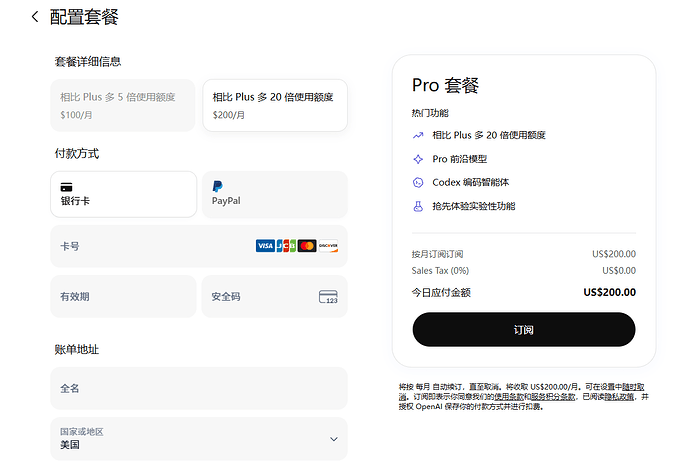Click the JCB card logo
This screenshot has width=690, height=462.
click(286, 246)
